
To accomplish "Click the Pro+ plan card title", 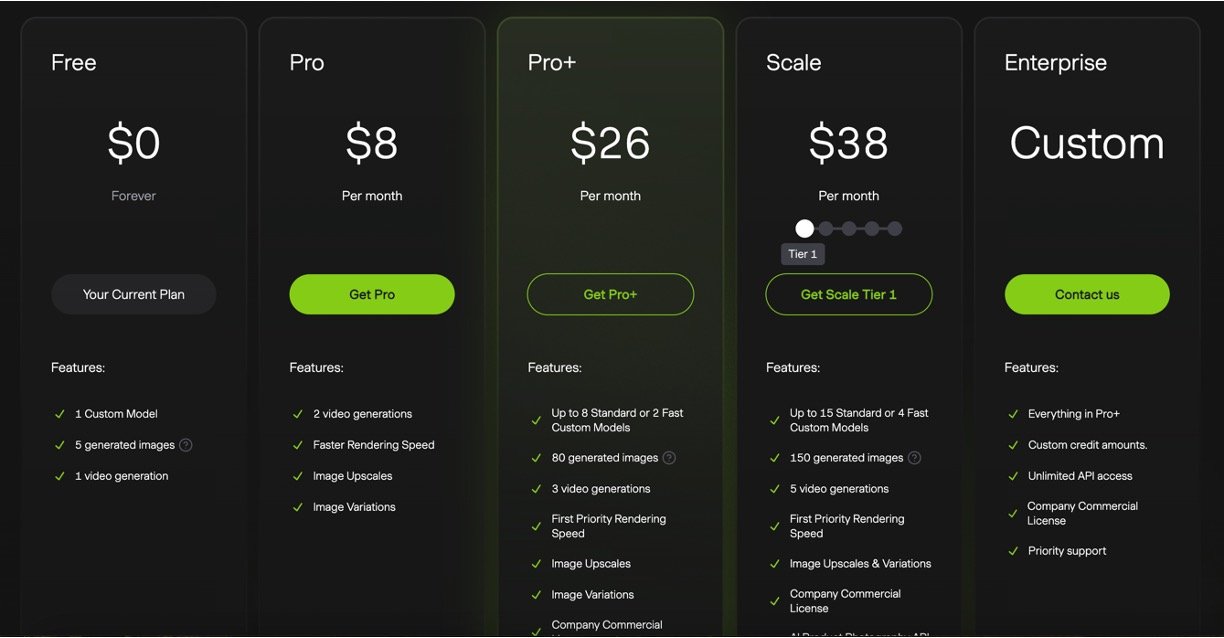I will pos(552,63).
